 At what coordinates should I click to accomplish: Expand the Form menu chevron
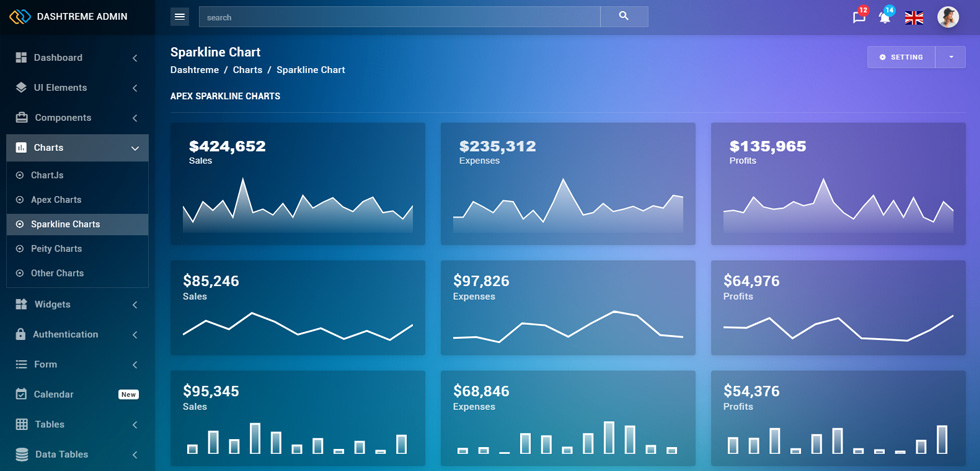(x=135, y=365)
